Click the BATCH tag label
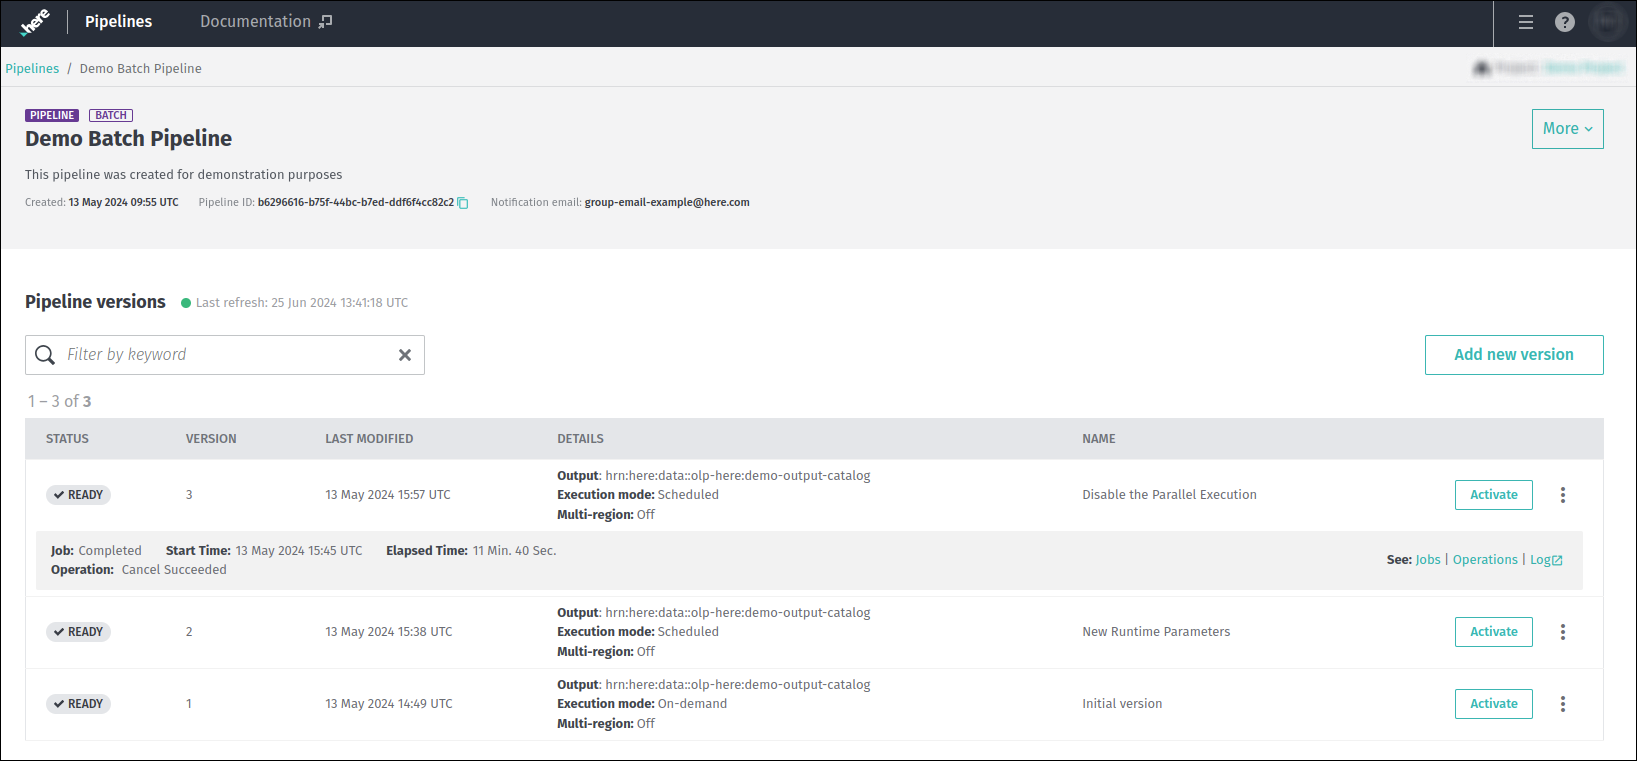Viewport: 1637px width, 761px height. [111, 116]
